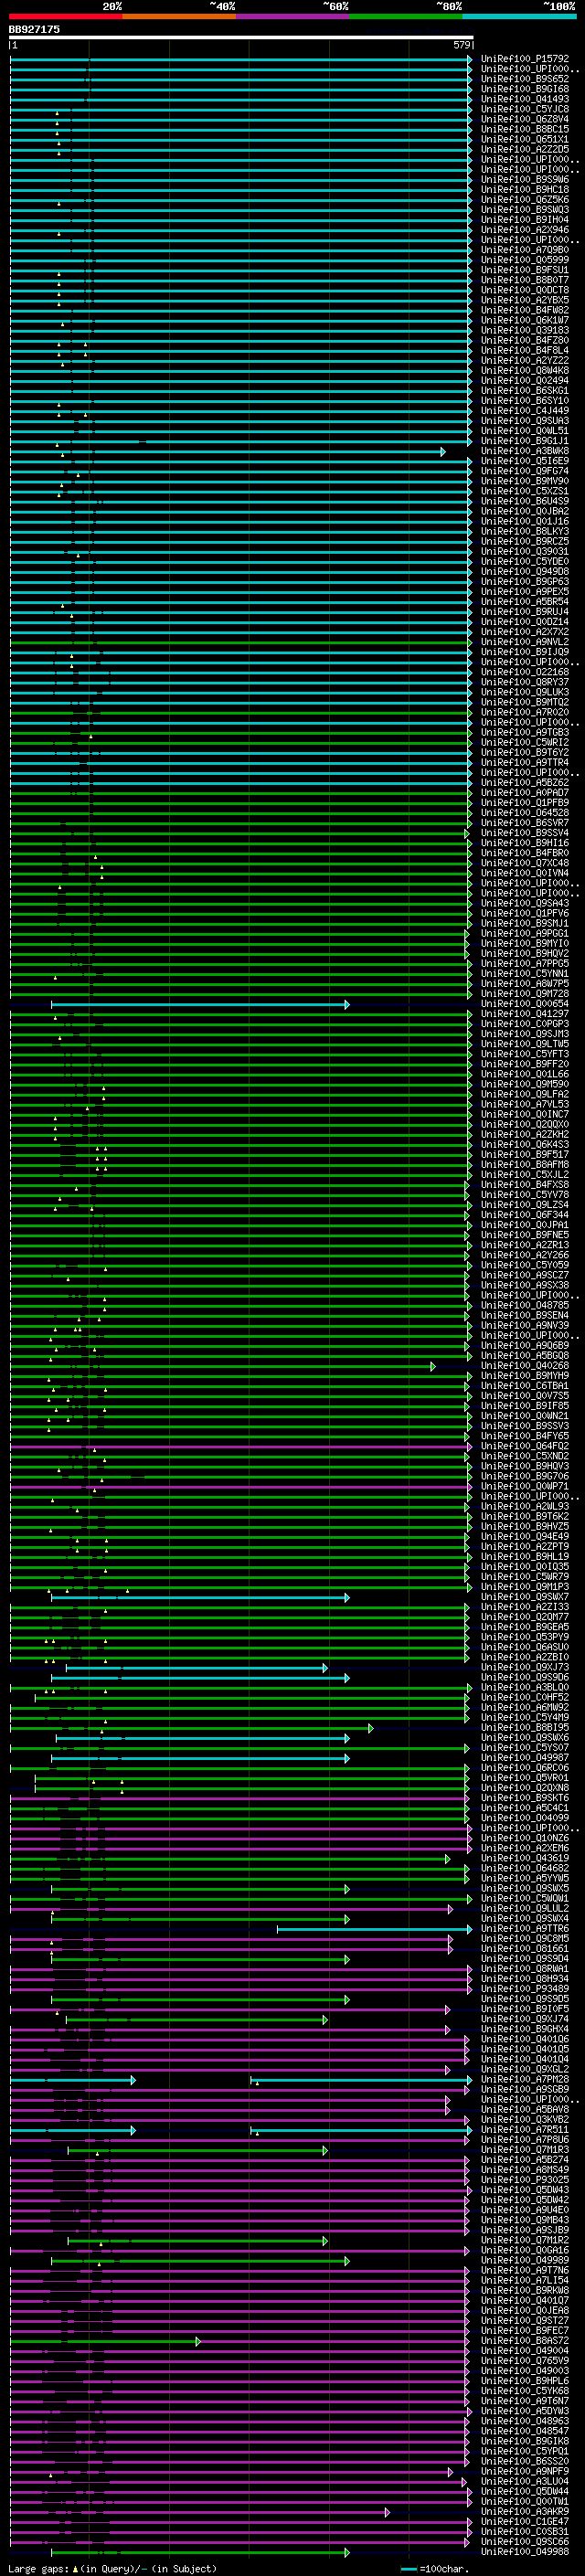Open hit UniRef100_B9S652
The image size is (585, 2576).
pyautogui.click(x=525, y=79)
